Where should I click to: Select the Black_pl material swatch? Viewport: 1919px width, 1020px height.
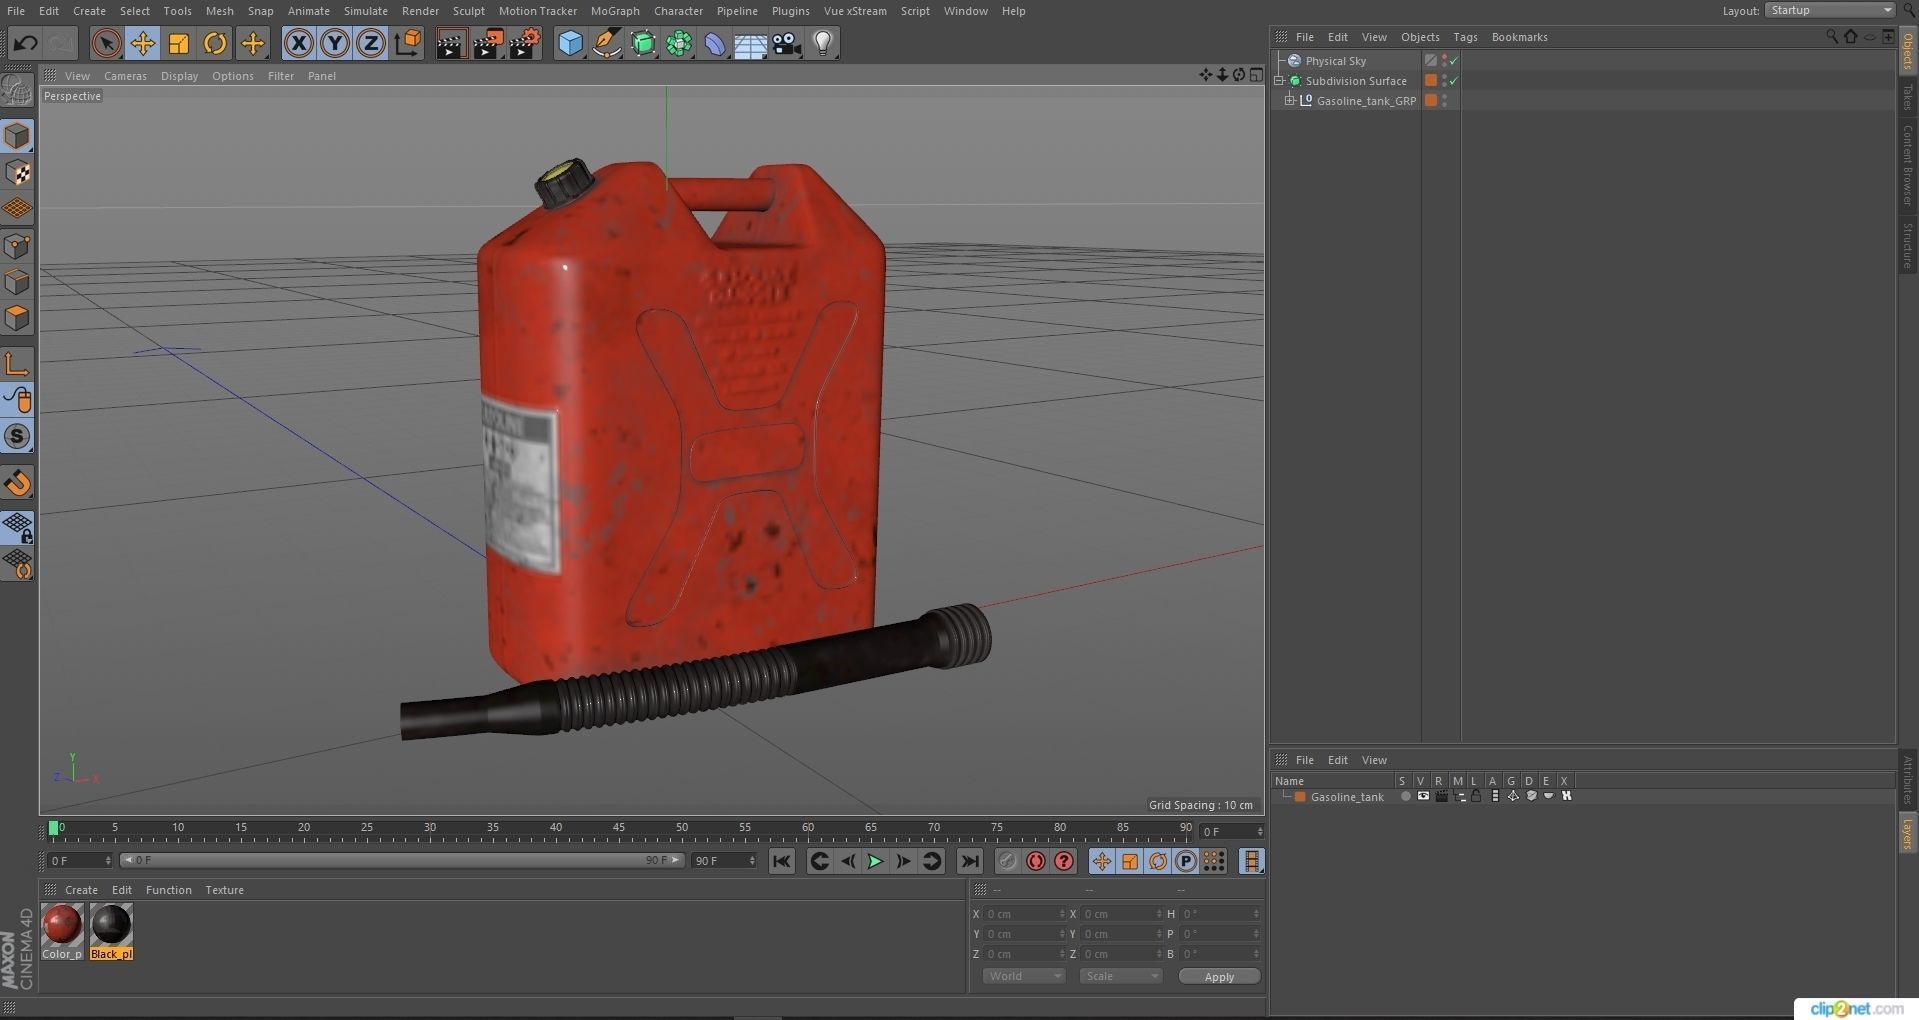point(111,925)
